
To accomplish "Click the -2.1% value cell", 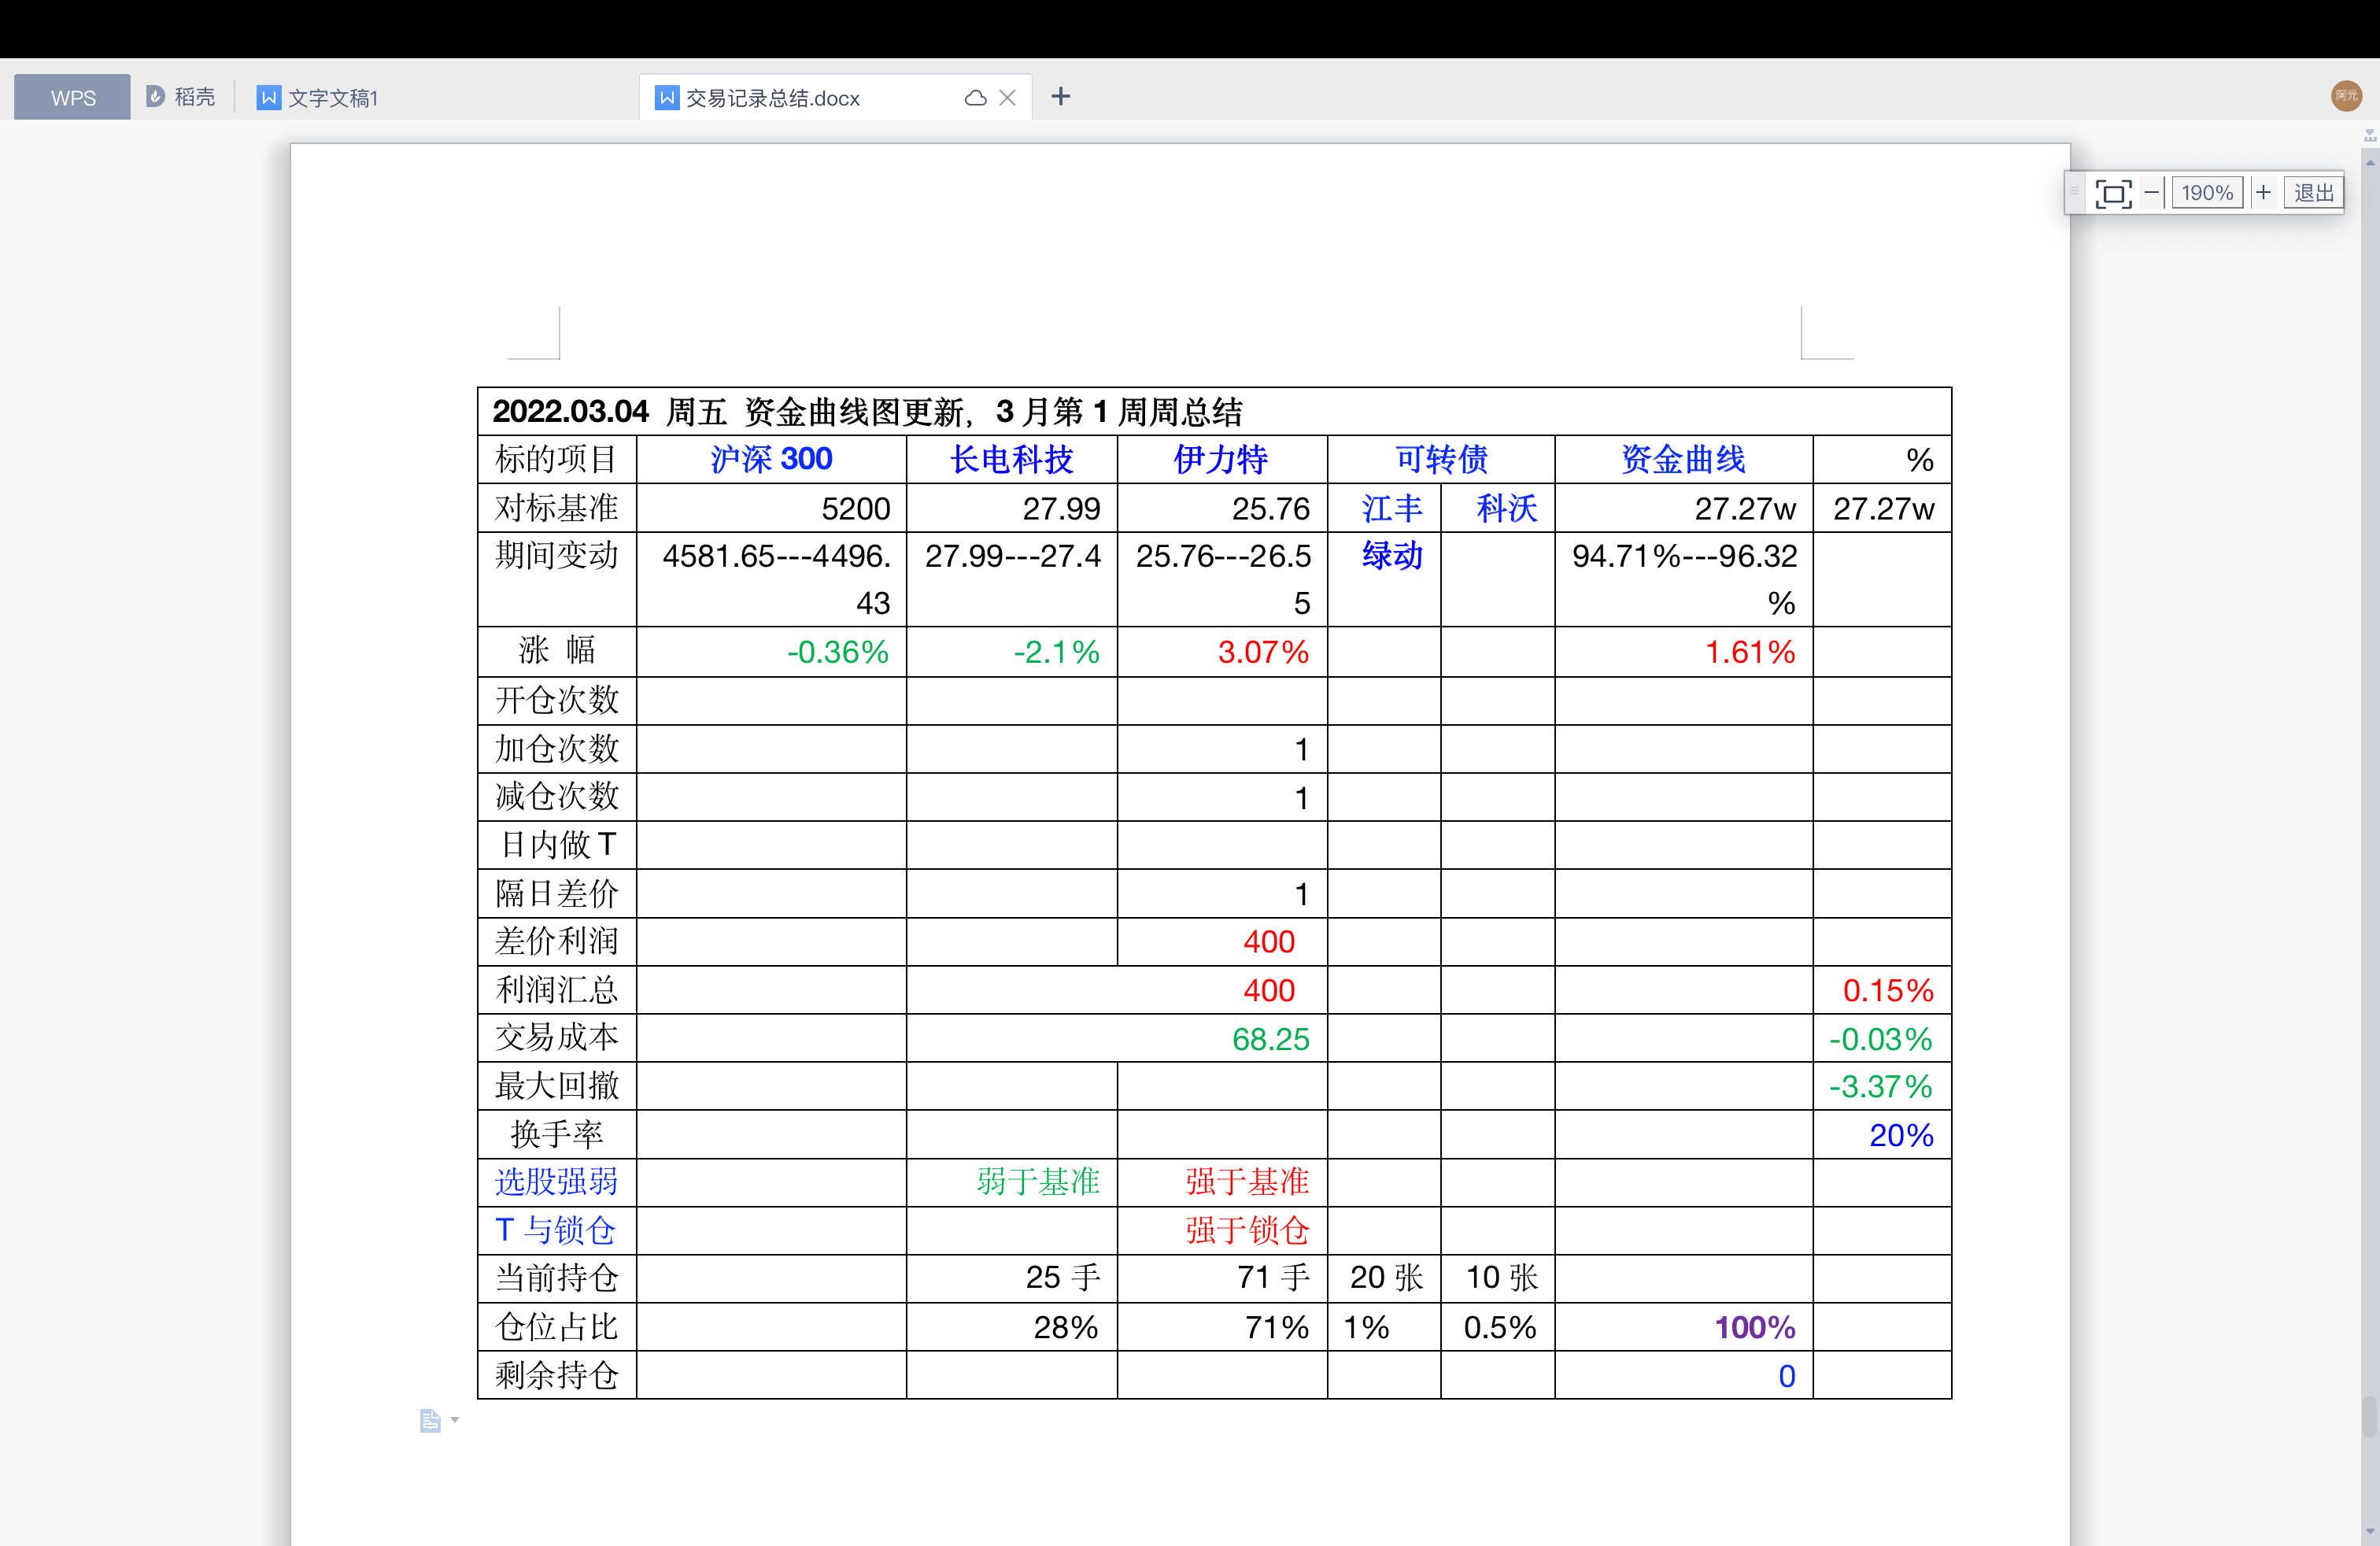I will click(x=1011, y=652).
